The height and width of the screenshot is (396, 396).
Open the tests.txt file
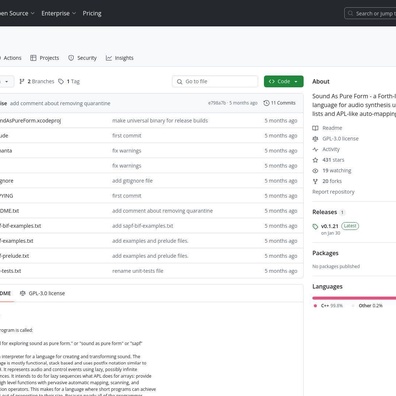[11, 271]
